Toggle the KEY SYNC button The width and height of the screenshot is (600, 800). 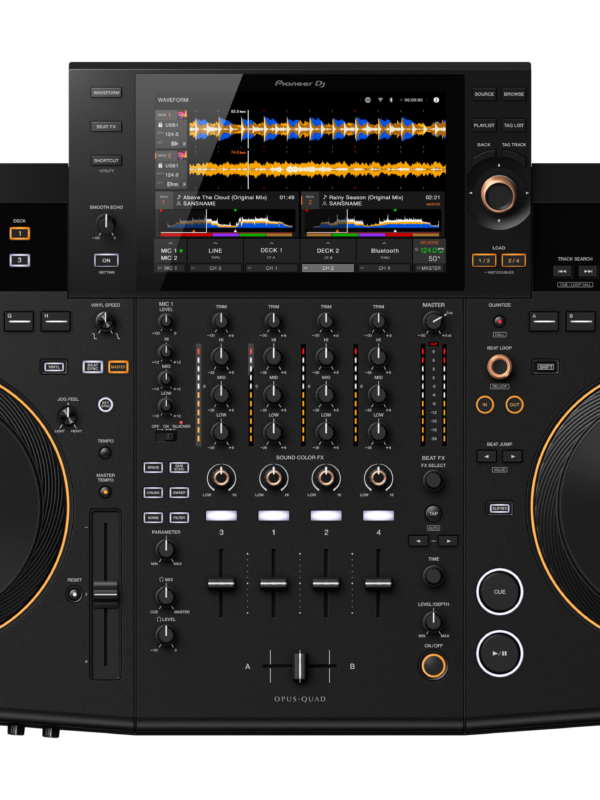click(105, 405)
